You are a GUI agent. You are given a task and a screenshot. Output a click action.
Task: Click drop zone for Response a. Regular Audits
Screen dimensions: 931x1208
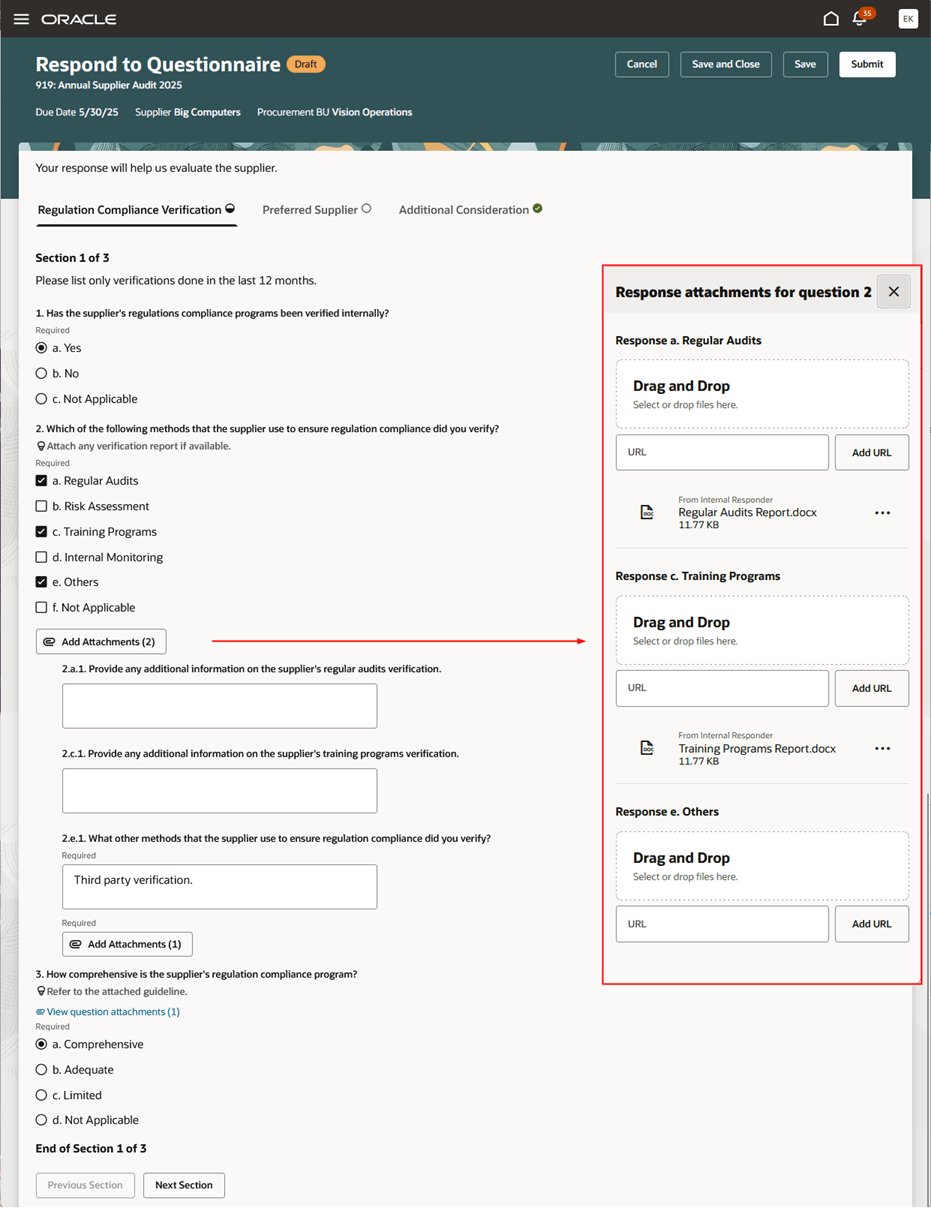762,394
